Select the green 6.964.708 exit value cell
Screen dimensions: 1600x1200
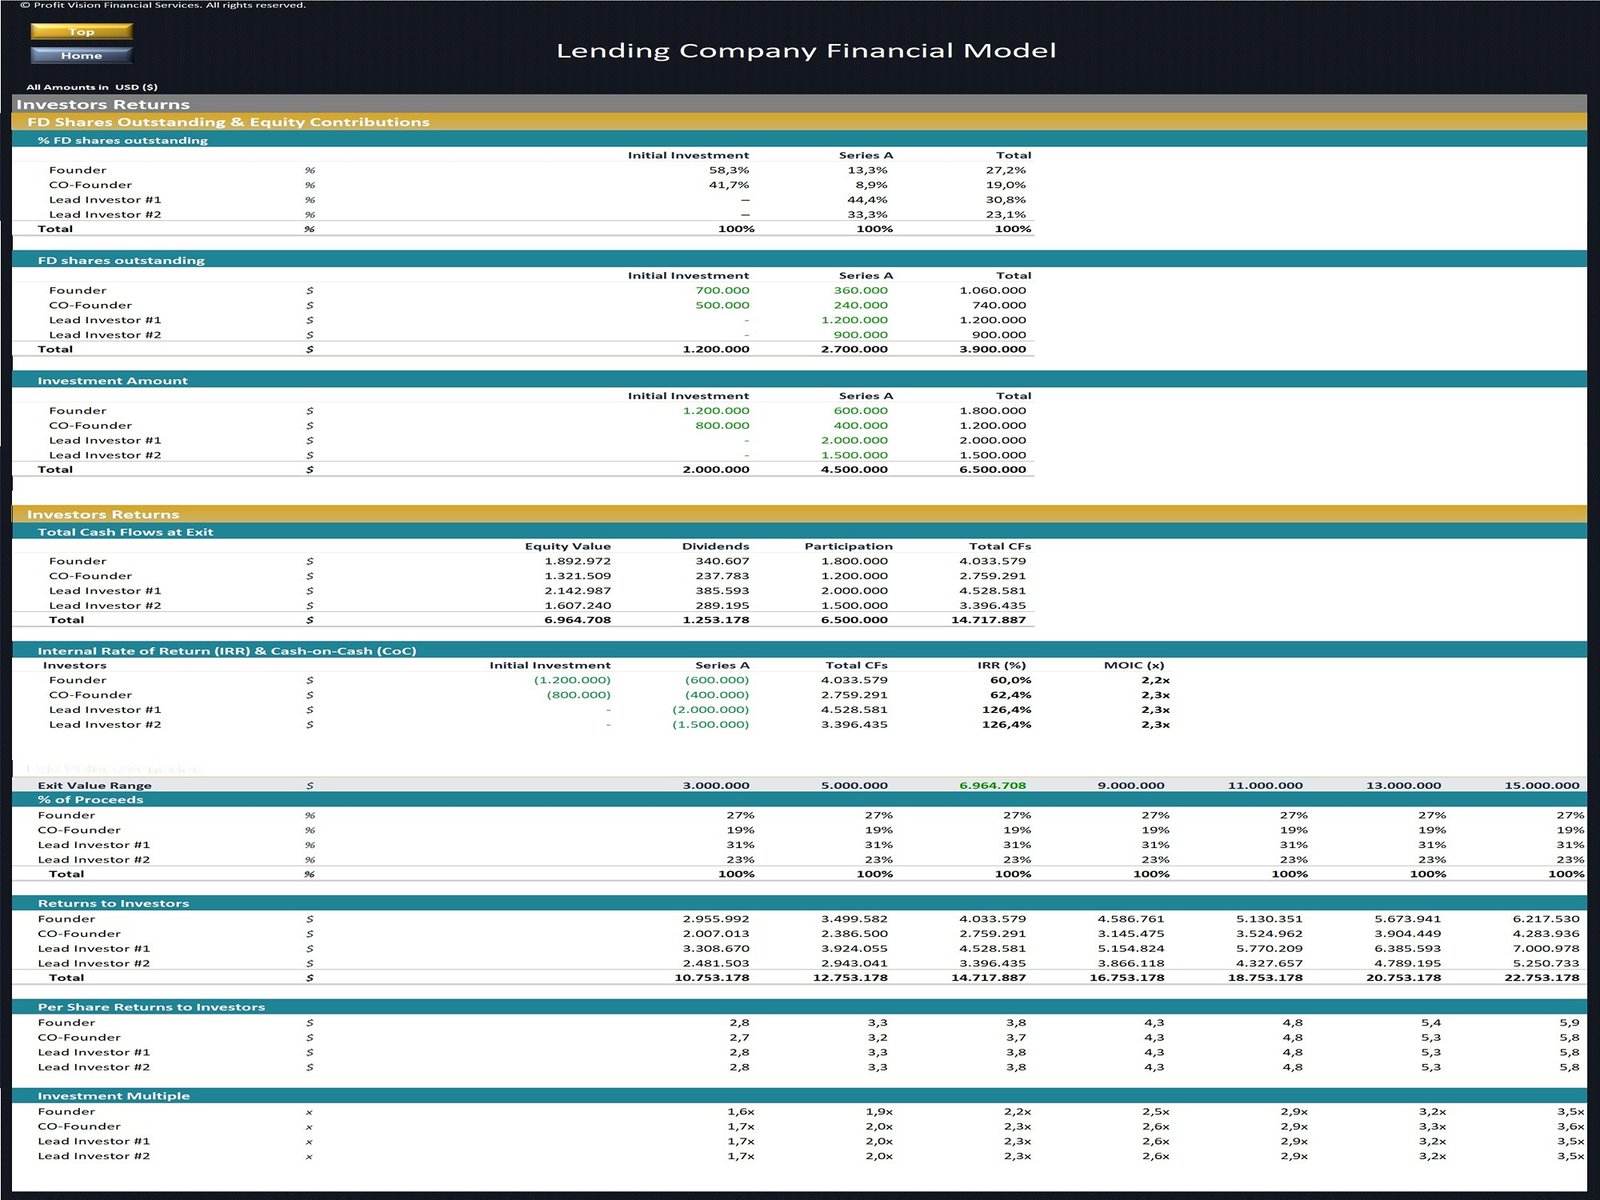(x=992, y=785)
